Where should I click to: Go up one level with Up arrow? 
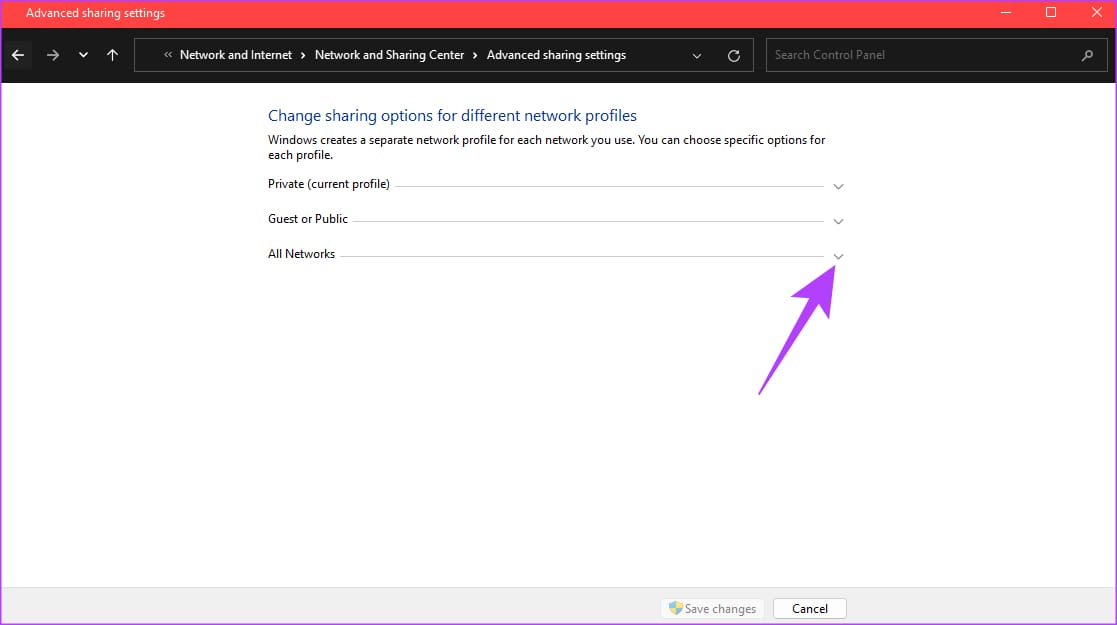coord(113,55)
